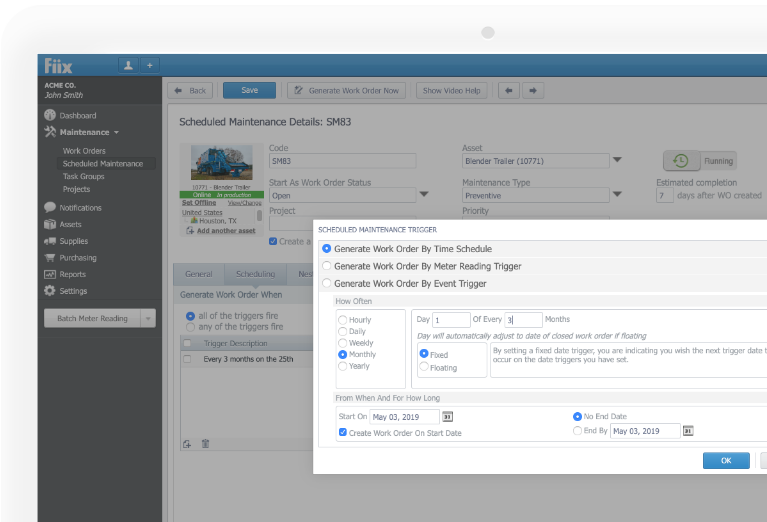The height and width of the screenshot is (522, 767).
Task: Open Notifications in sidebar
Action: point(73,207)
